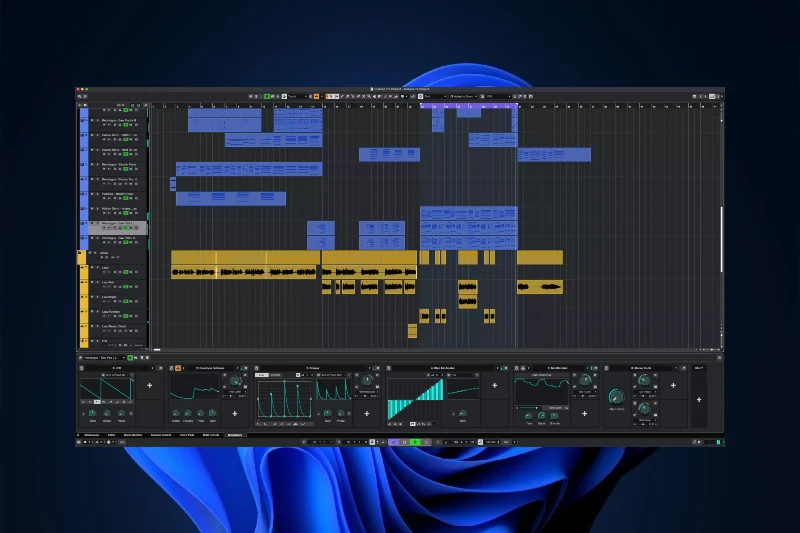Open the MIDI Remote tab
The image size is (800, 533).
211,435
